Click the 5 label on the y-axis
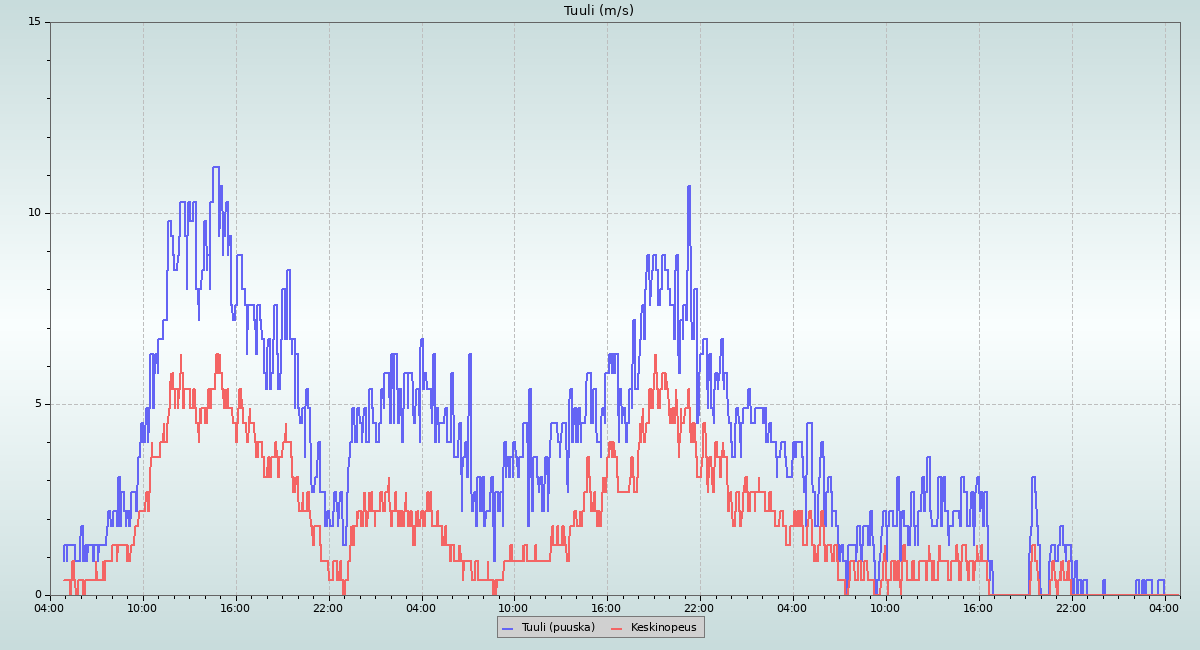The width and height of the screenshot is (1200, 650). (x=37, y=404)
